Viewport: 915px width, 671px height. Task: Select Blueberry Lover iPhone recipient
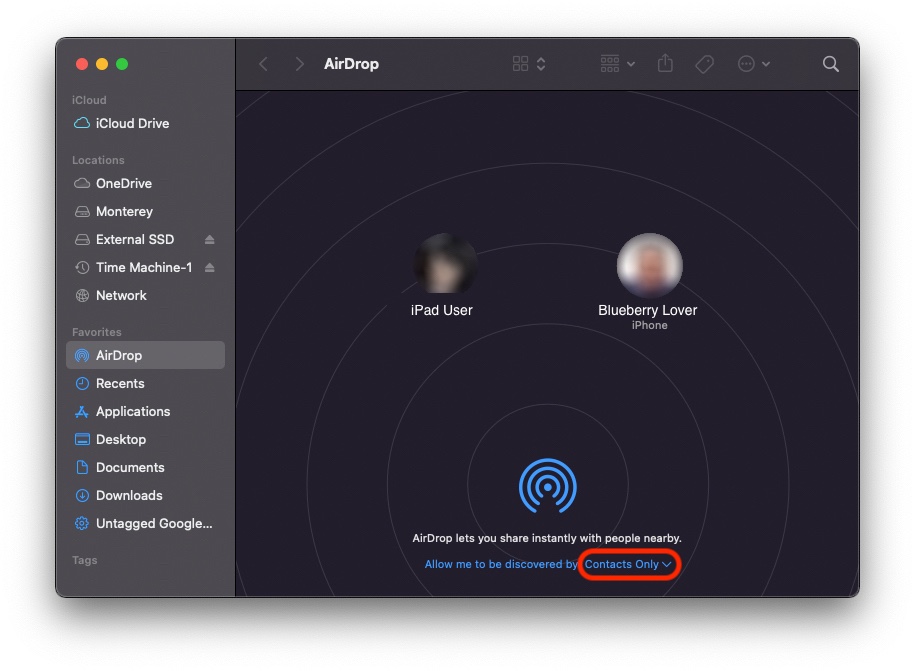tap(648, 282)
